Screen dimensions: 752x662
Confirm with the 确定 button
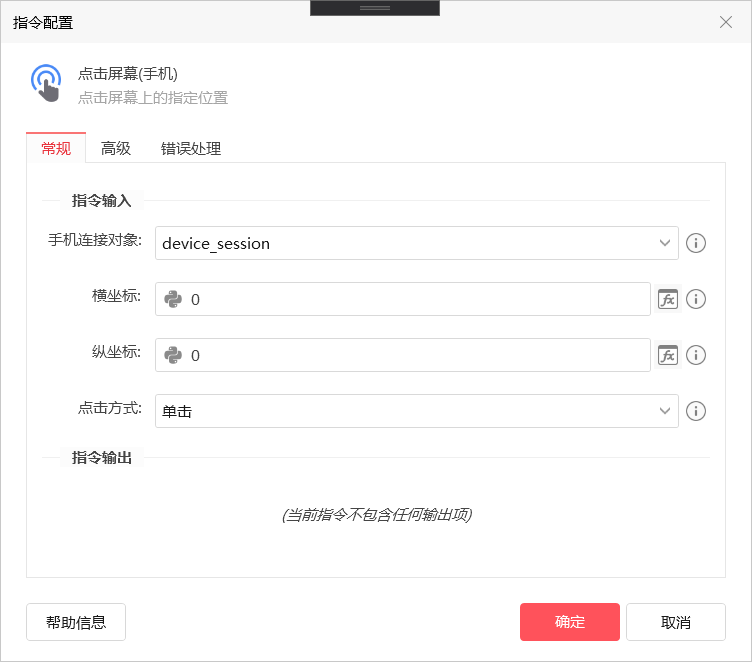570,622
